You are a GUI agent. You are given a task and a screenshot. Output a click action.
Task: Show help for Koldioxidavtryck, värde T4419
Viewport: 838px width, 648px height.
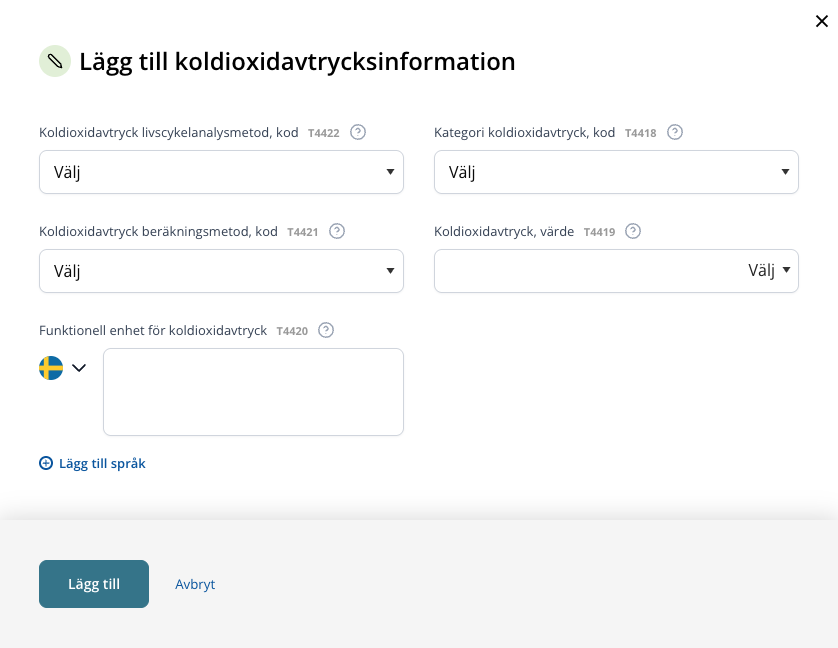point(633,231)
